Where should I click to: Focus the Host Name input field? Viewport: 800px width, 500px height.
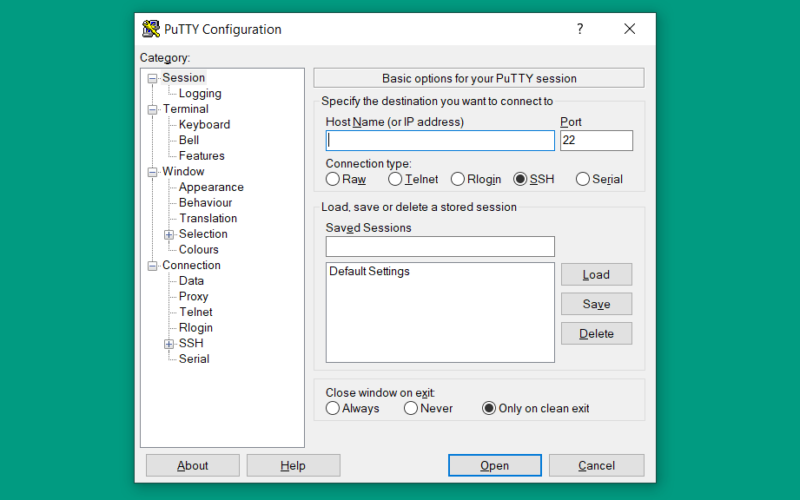tap(440, 141)
